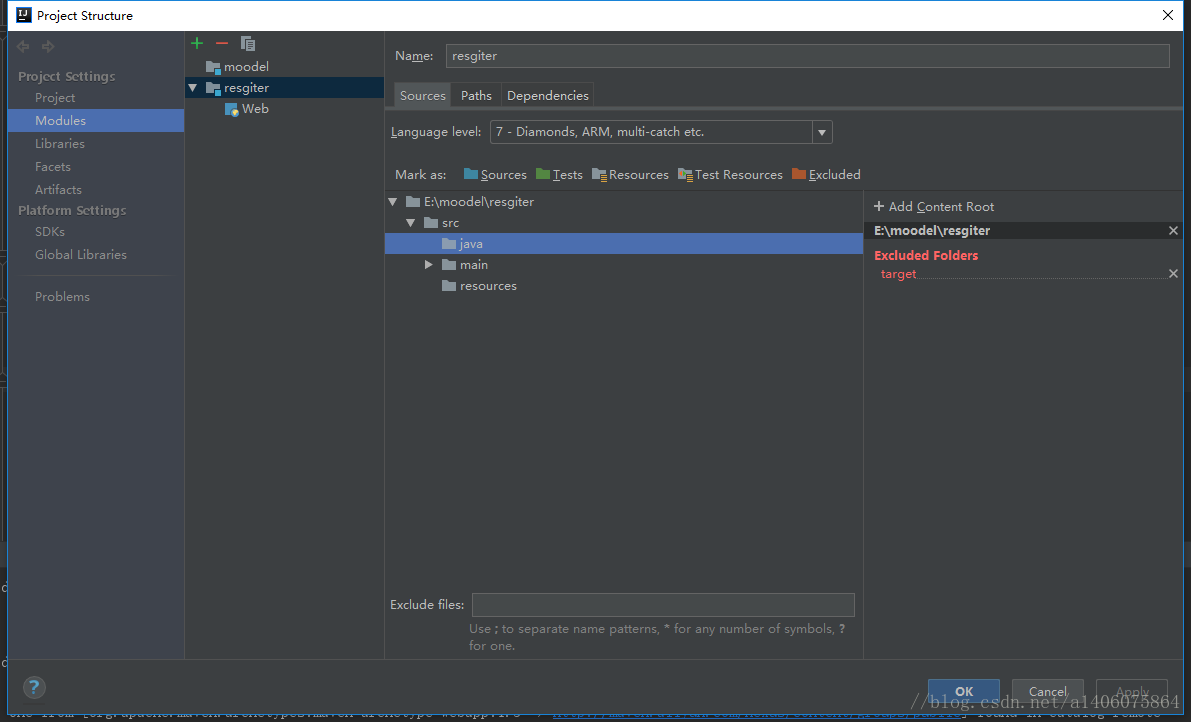Click the OK button
This screenshot has height=722, width=1191.
pos(964,691)
